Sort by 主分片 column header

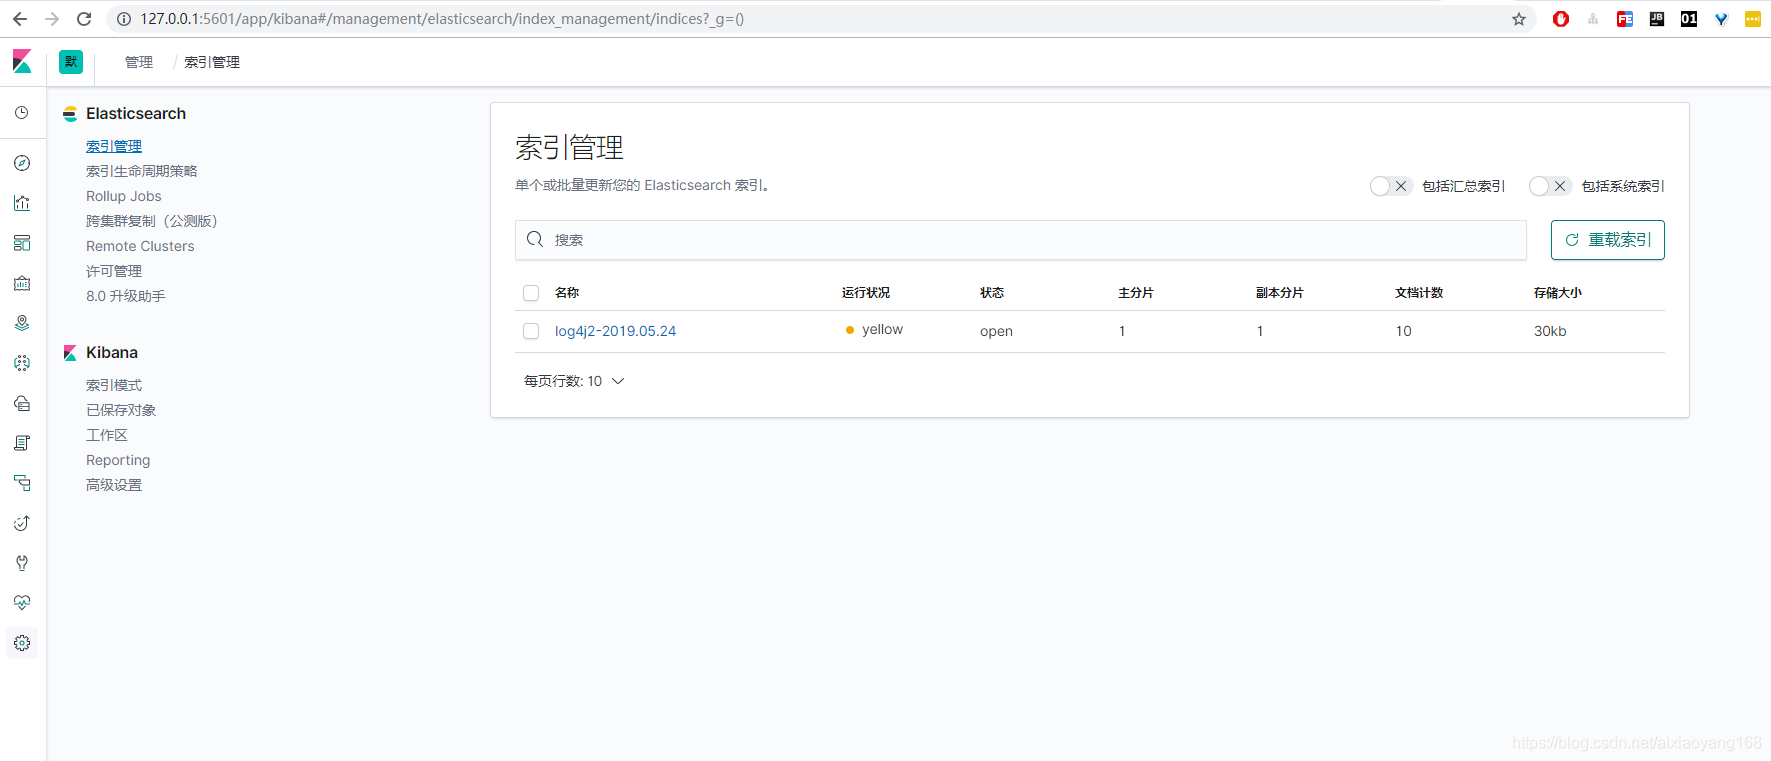pyautogui.click(x=1136, y=293)
